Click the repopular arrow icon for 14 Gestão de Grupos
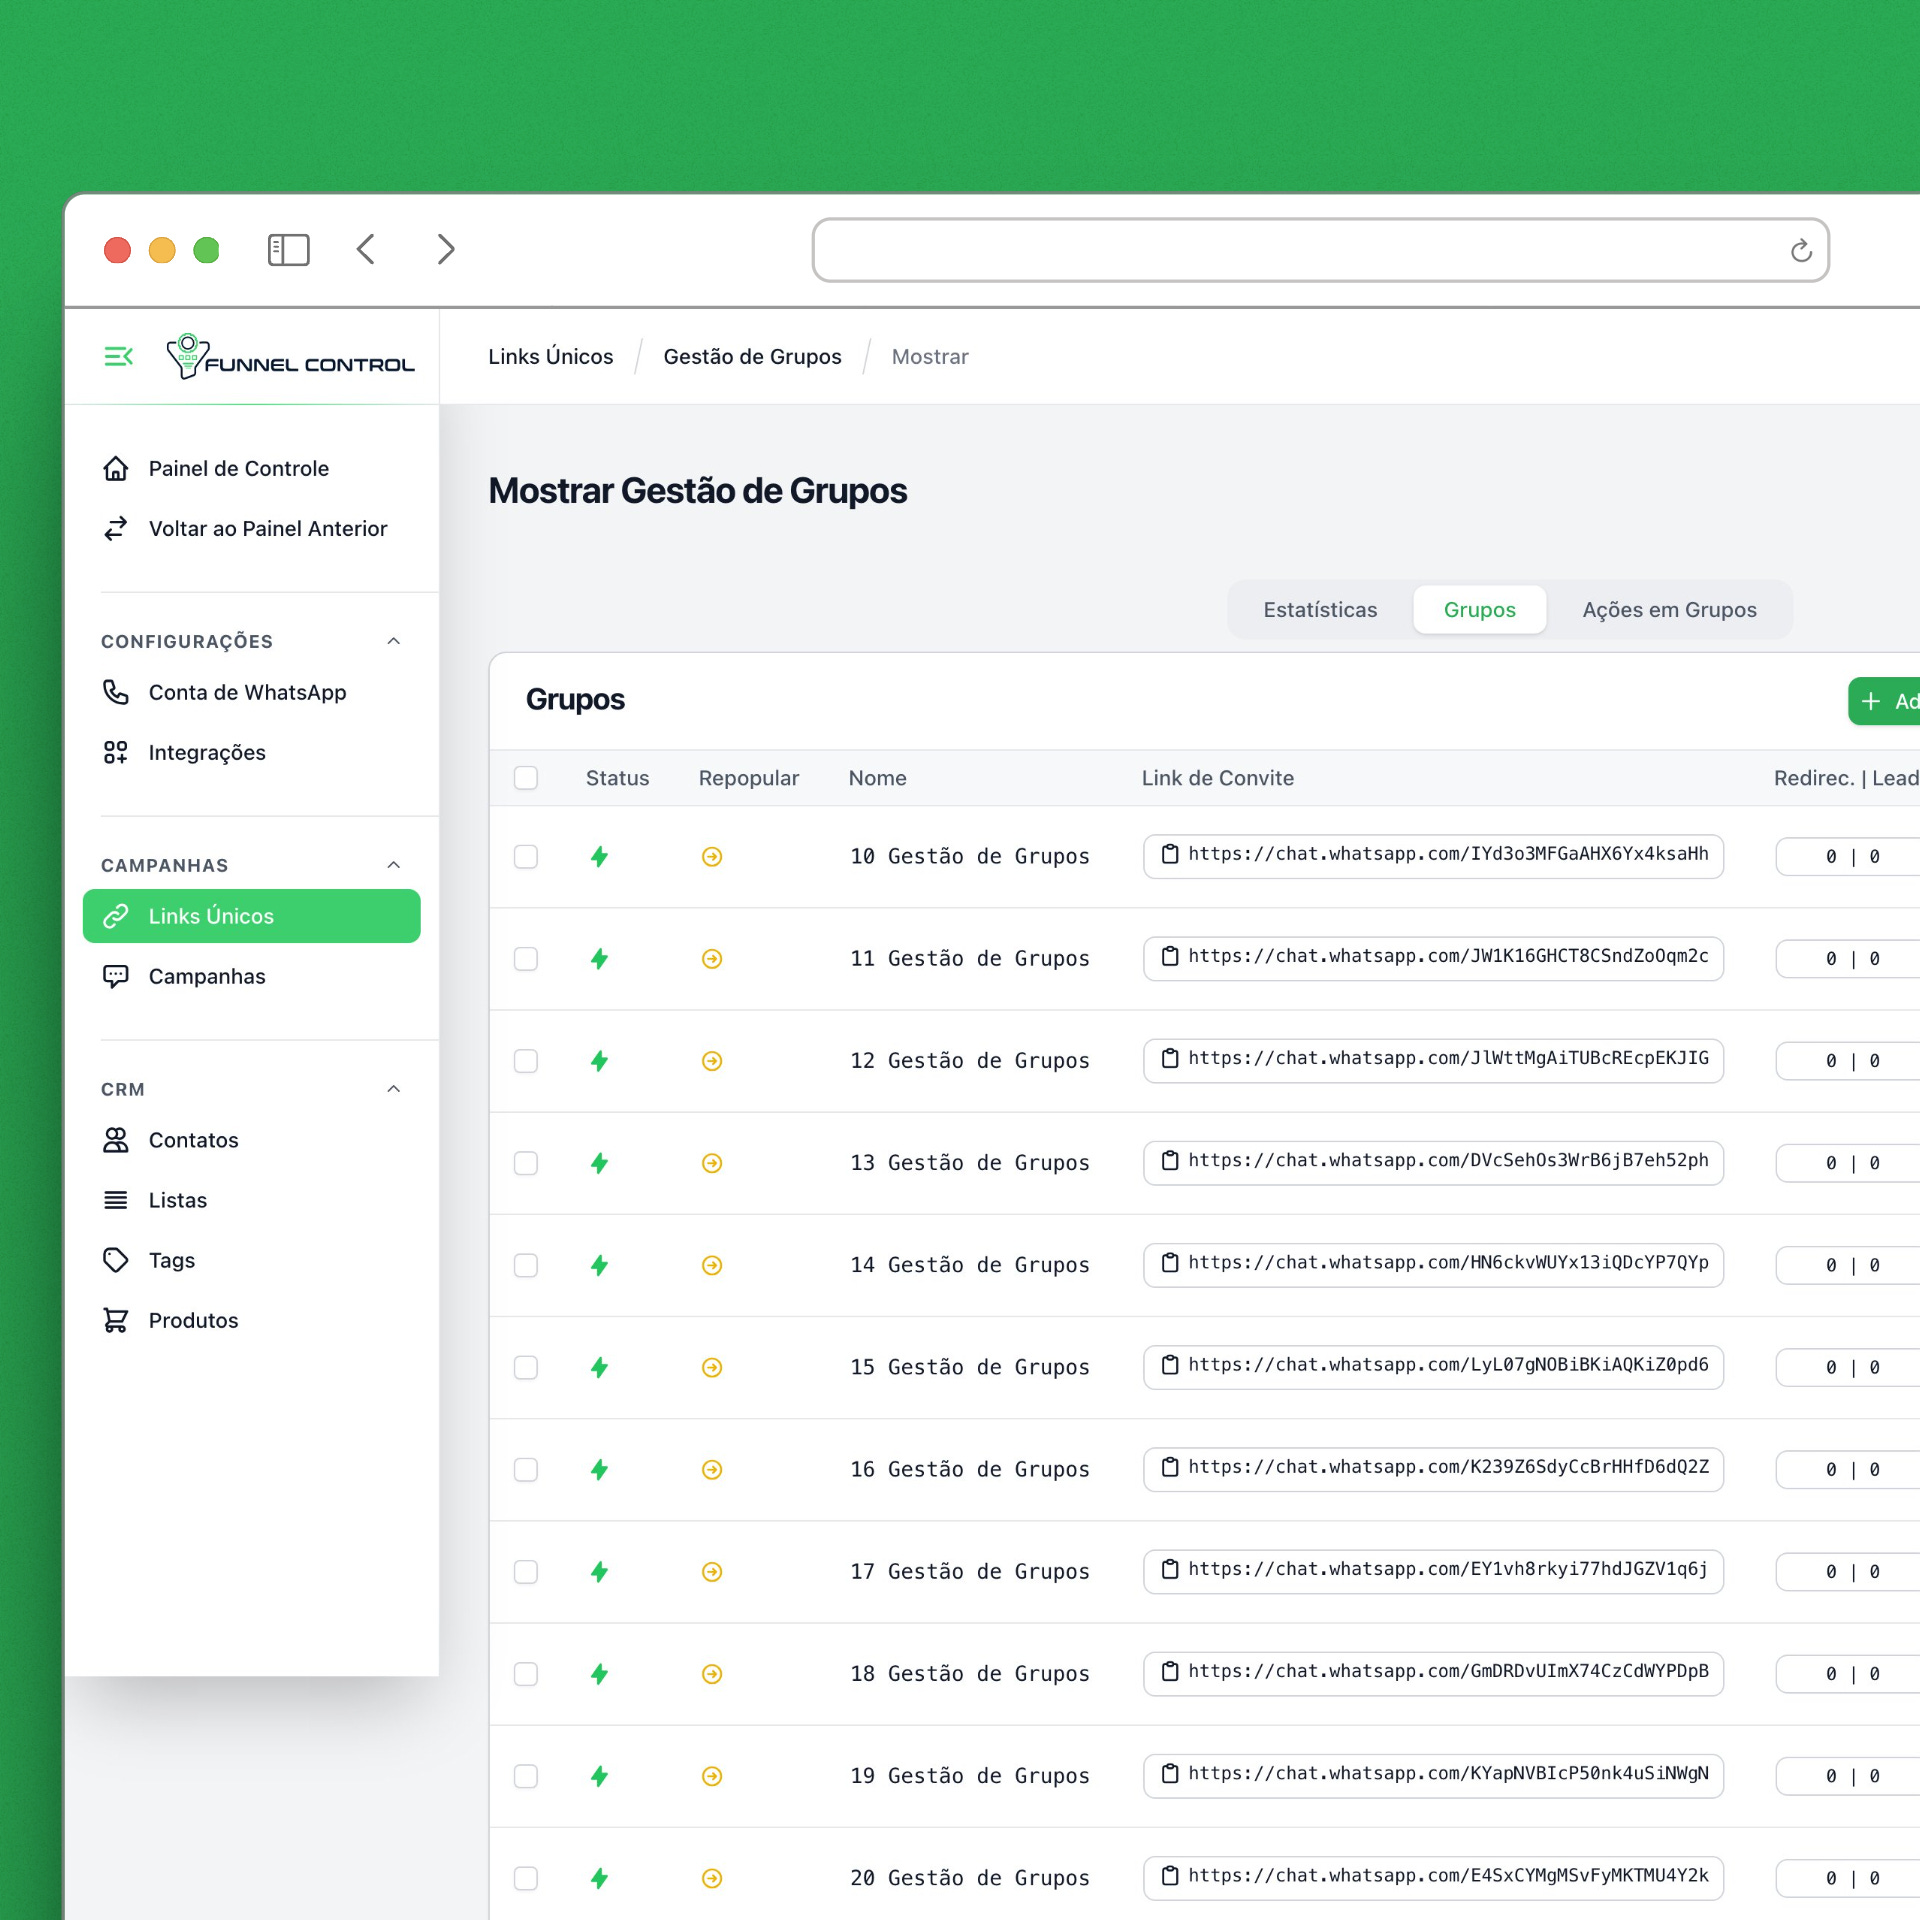 [x=712, y=1265]
